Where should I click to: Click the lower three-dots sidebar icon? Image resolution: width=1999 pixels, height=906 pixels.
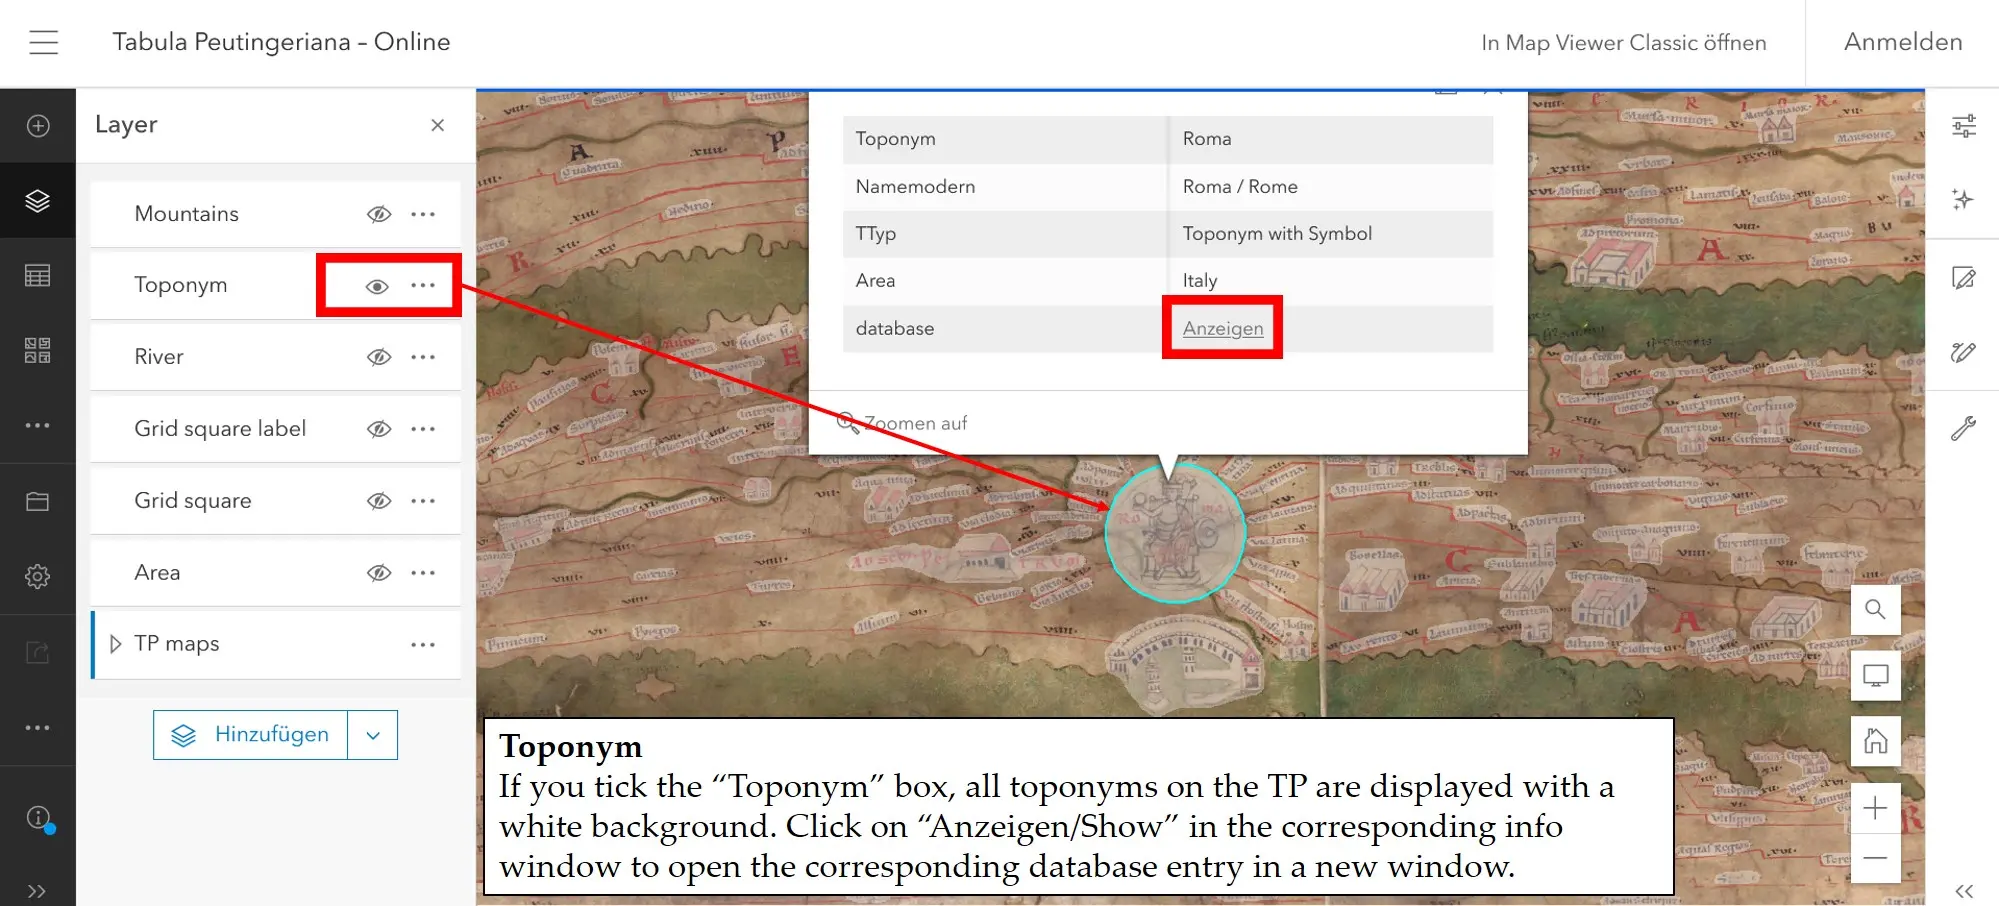tap(38, 728)
